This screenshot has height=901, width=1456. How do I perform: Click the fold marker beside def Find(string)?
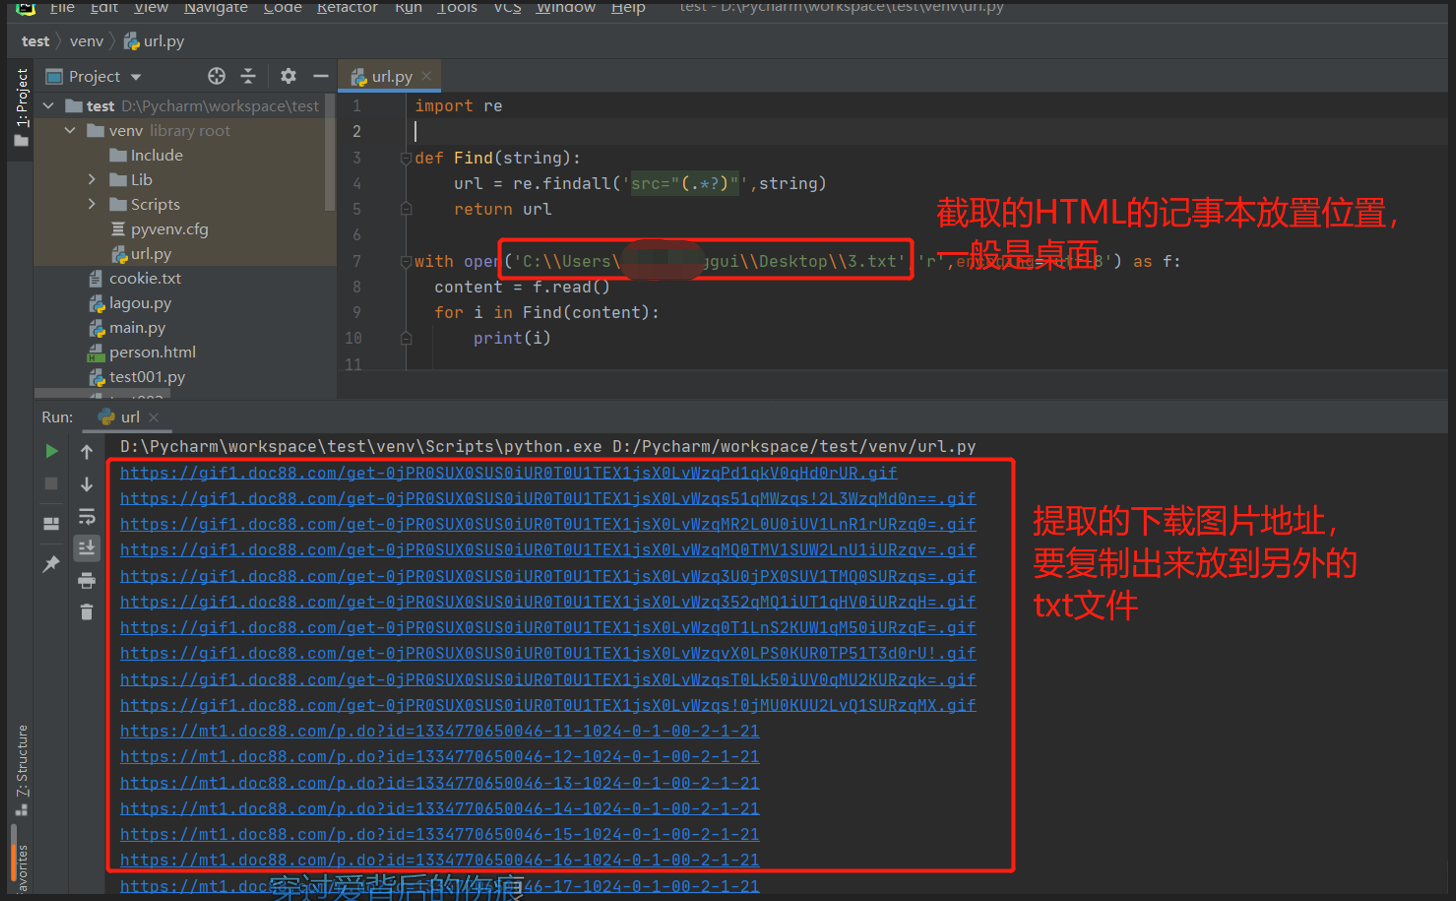click(406, 158)
